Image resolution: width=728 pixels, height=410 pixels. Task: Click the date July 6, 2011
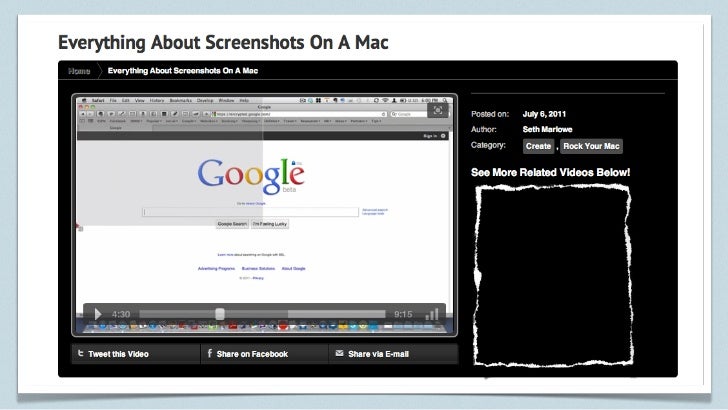coord(544,114)
